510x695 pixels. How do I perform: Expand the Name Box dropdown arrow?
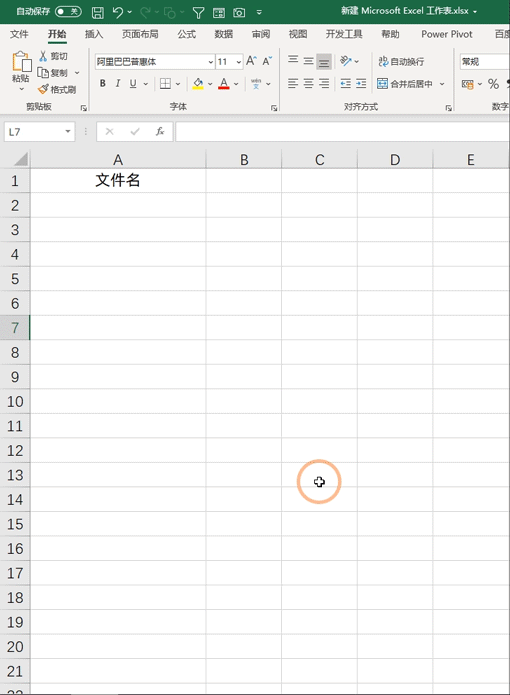pos(68,132)
